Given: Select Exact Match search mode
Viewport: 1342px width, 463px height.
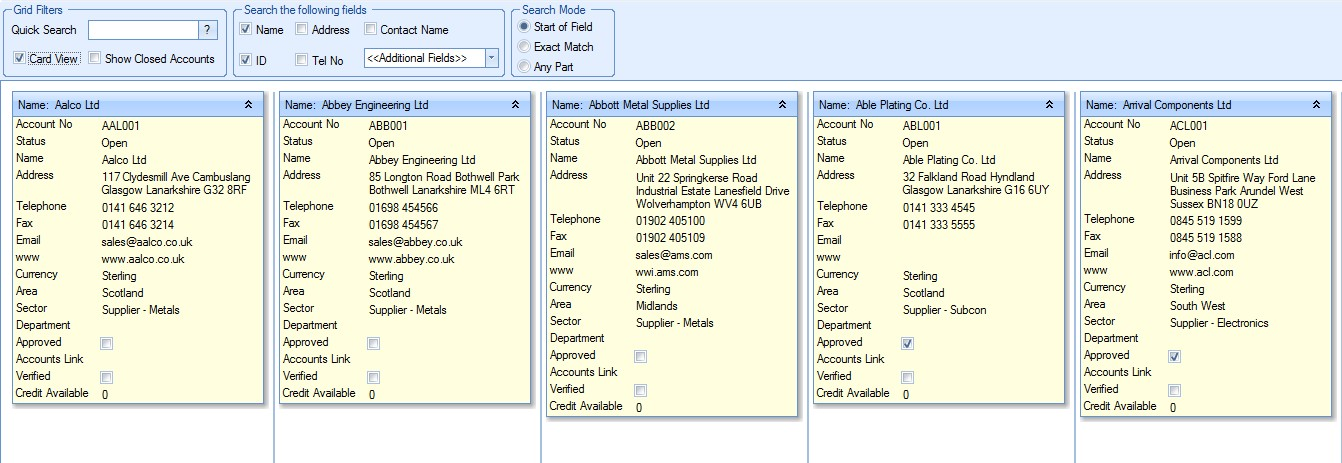Looking at the screenshot, I should click(523, 47).
